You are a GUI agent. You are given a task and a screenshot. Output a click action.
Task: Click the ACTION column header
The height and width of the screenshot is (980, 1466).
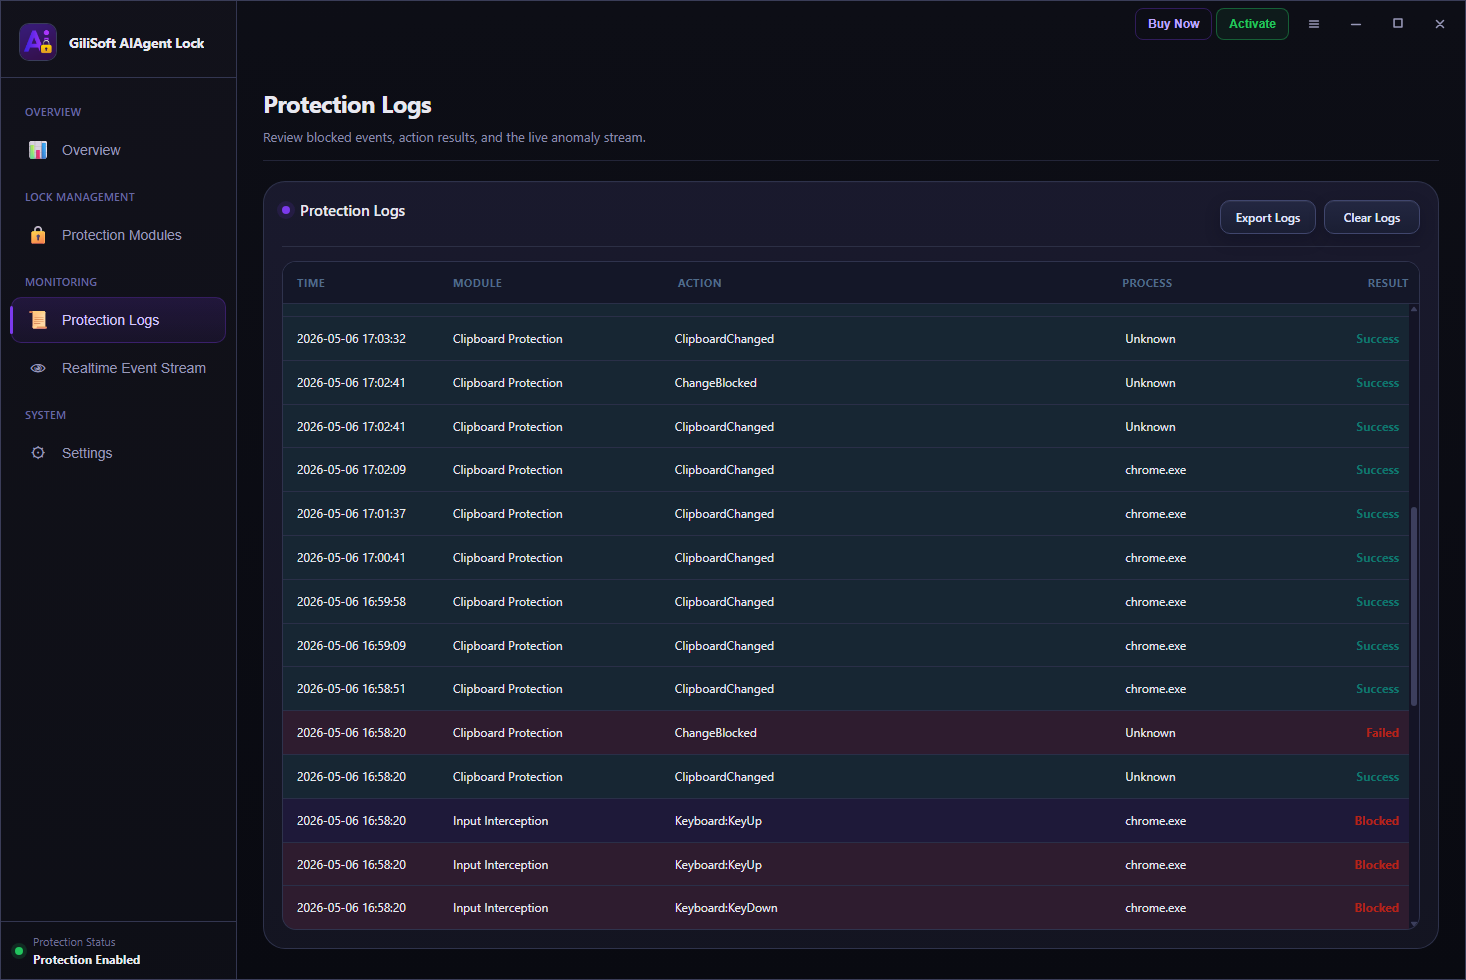pyautogui.click(x=699, y=283)
